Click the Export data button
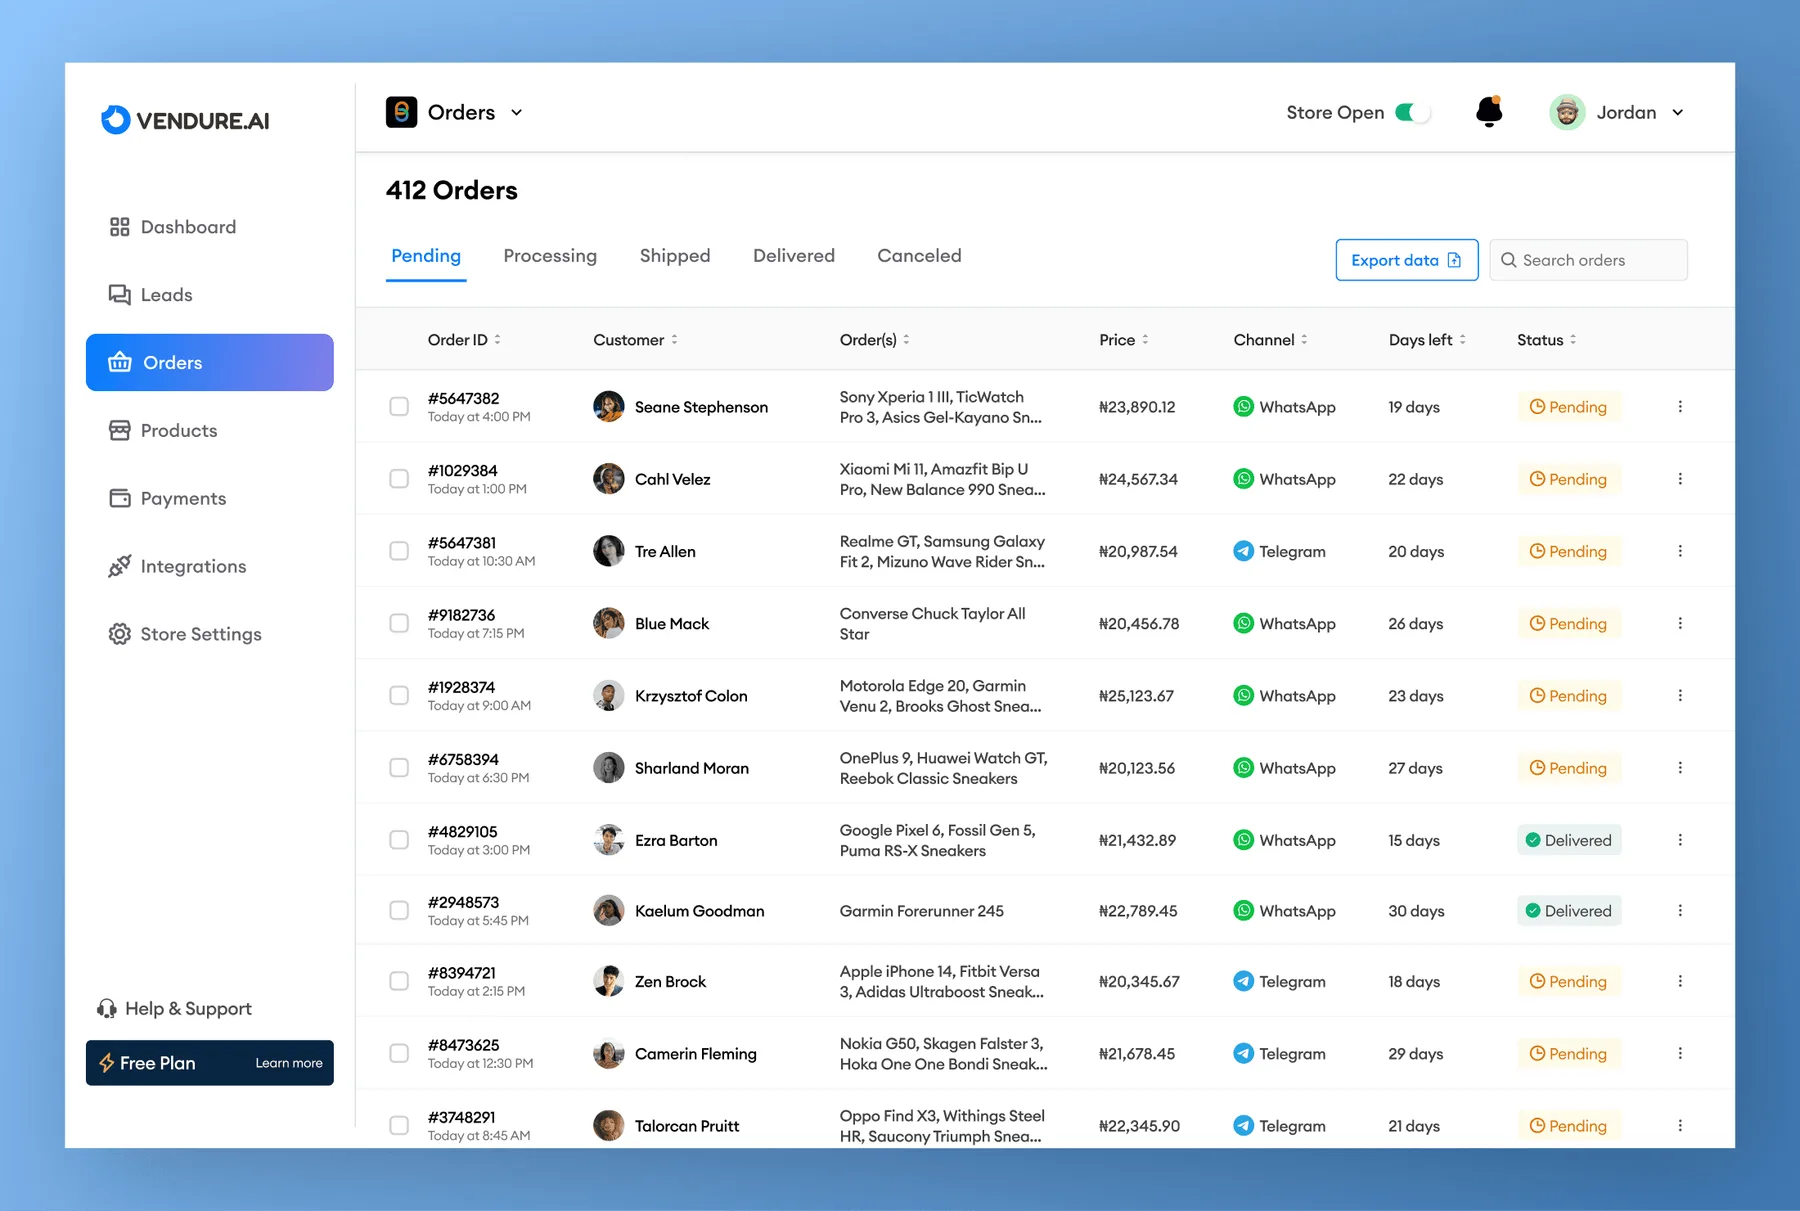 pos(1407,260)
